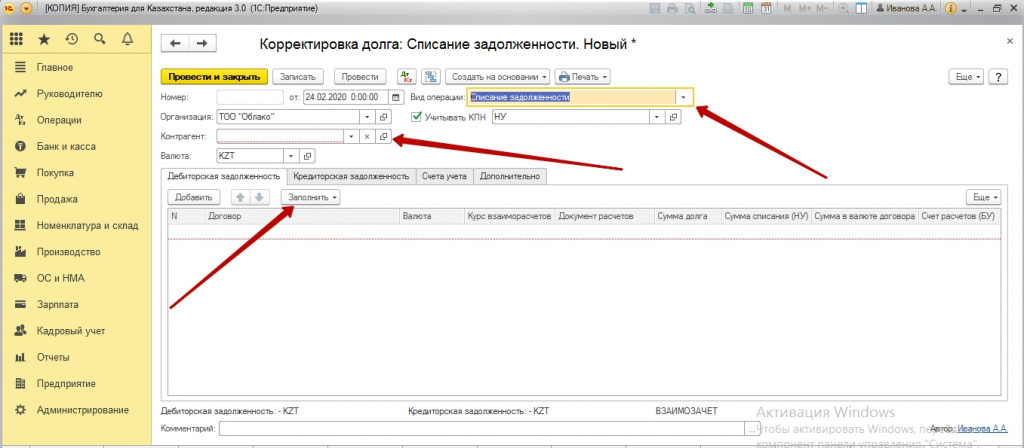Screen dimensions: 1024x448
Task: Expand Валюта dropdown arrow
Action: point(291,157)
